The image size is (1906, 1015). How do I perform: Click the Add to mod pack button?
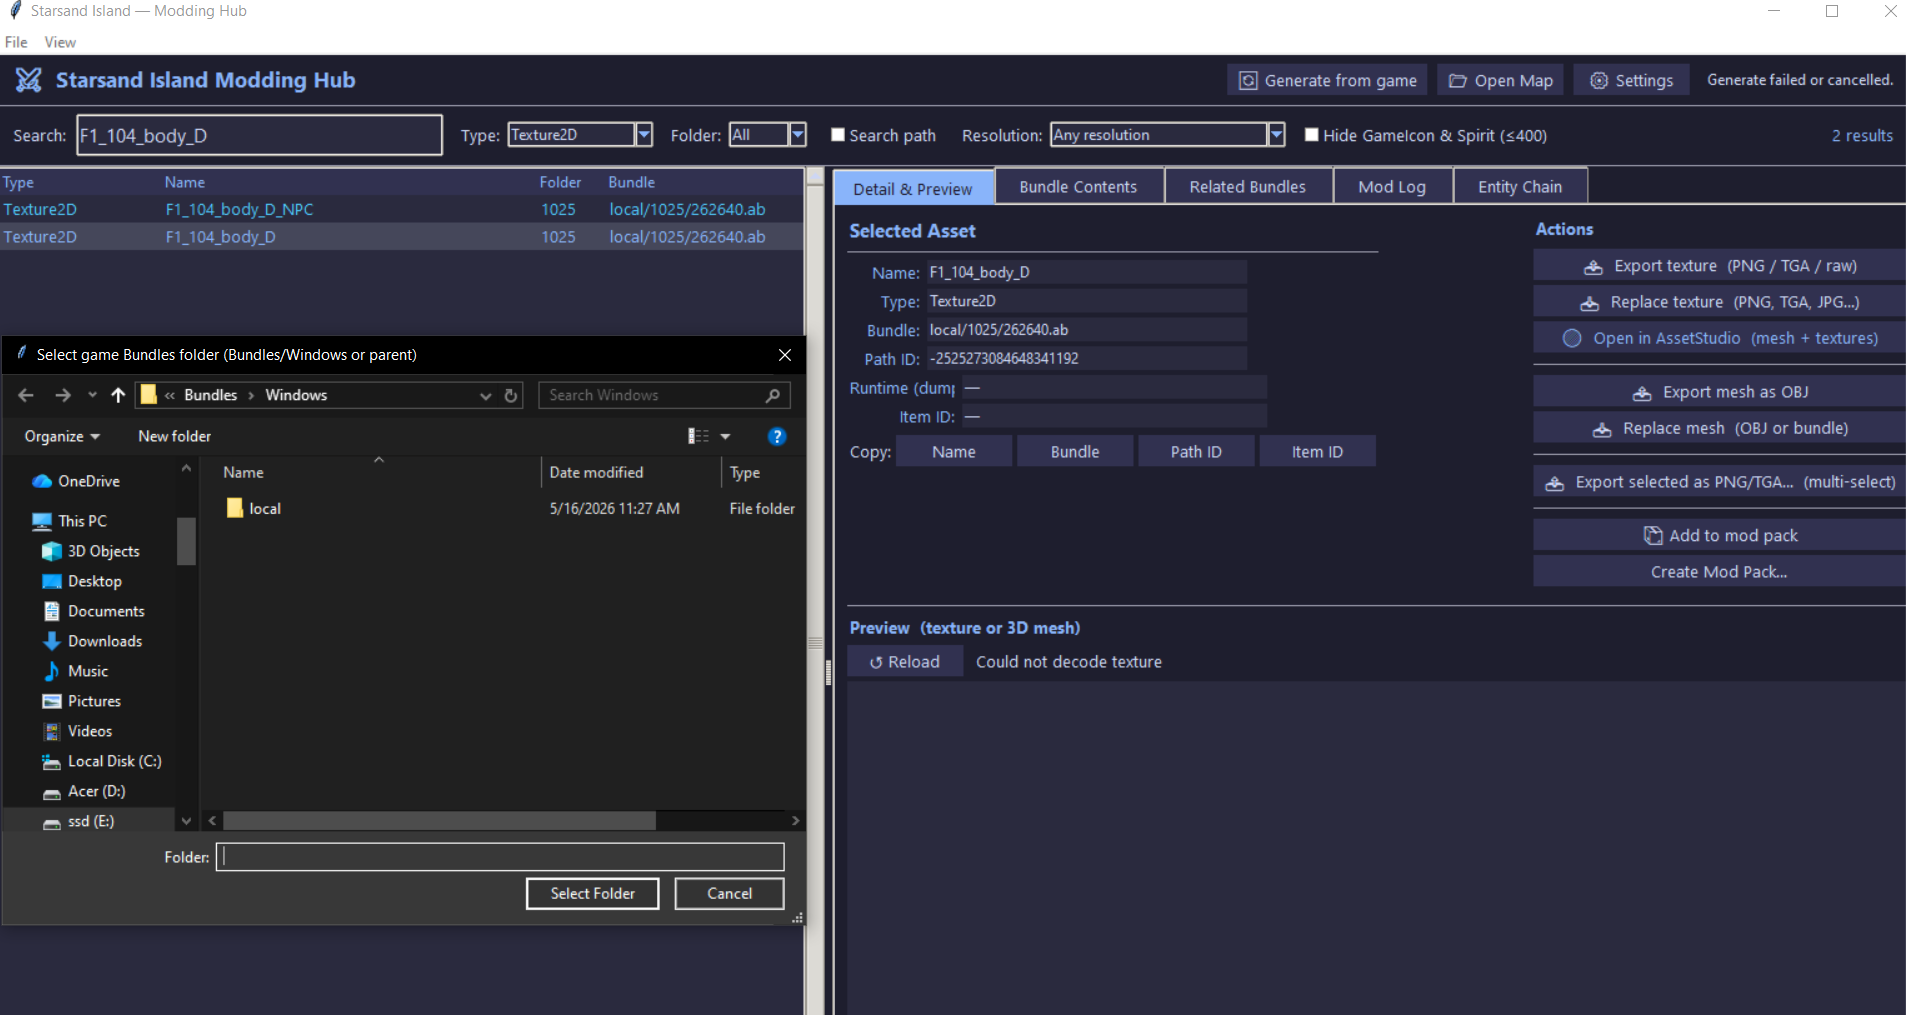pyautogui.click(x=1719, y=535)
